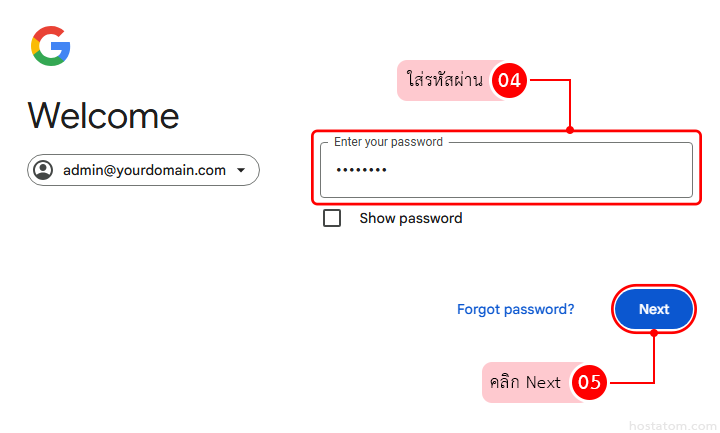The width and height of the screenshot is (720, 433).
Task: Click the 'Show password' label text
Action: [x=410, y=218]
